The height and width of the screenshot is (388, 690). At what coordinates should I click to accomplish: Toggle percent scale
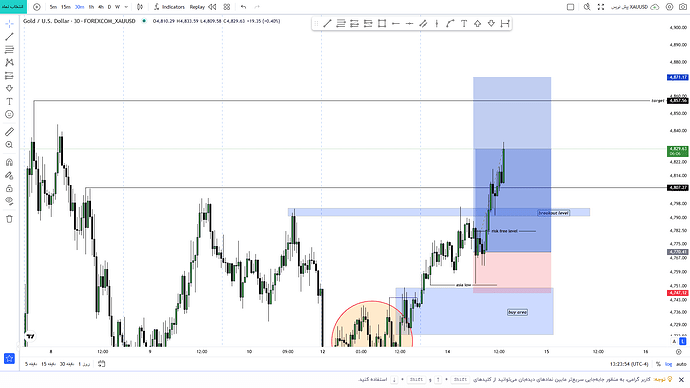(658, 364)
